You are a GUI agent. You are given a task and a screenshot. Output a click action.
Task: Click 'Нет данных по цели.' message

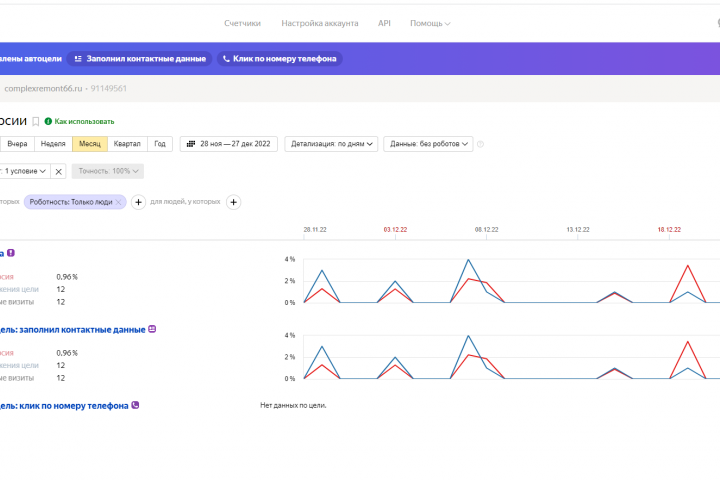[x=293, y=406]
